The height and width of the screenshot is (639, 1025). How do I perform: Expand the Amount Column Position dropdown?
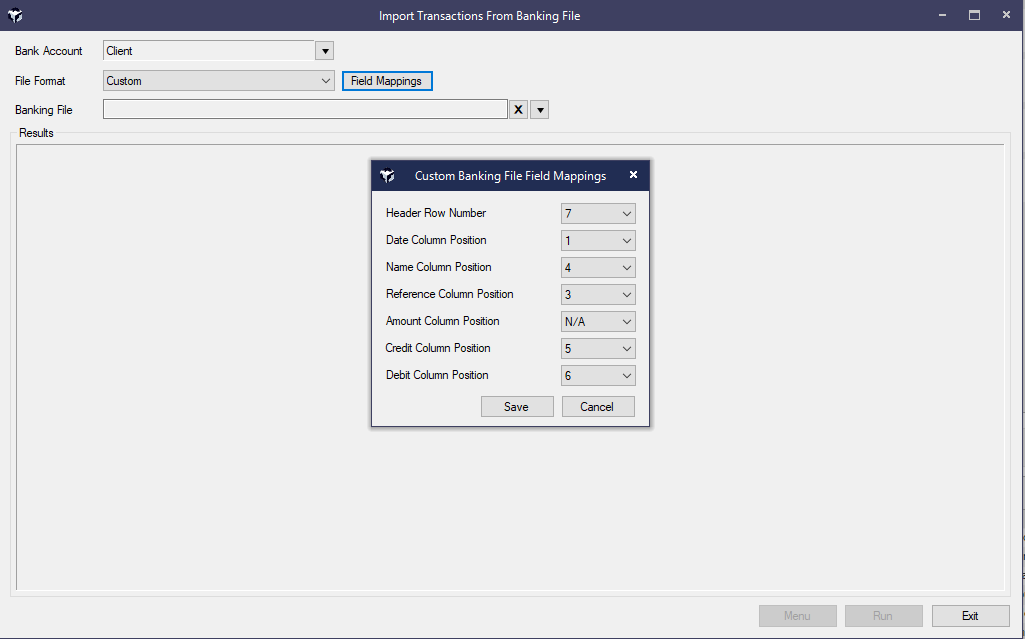point(598,322)
